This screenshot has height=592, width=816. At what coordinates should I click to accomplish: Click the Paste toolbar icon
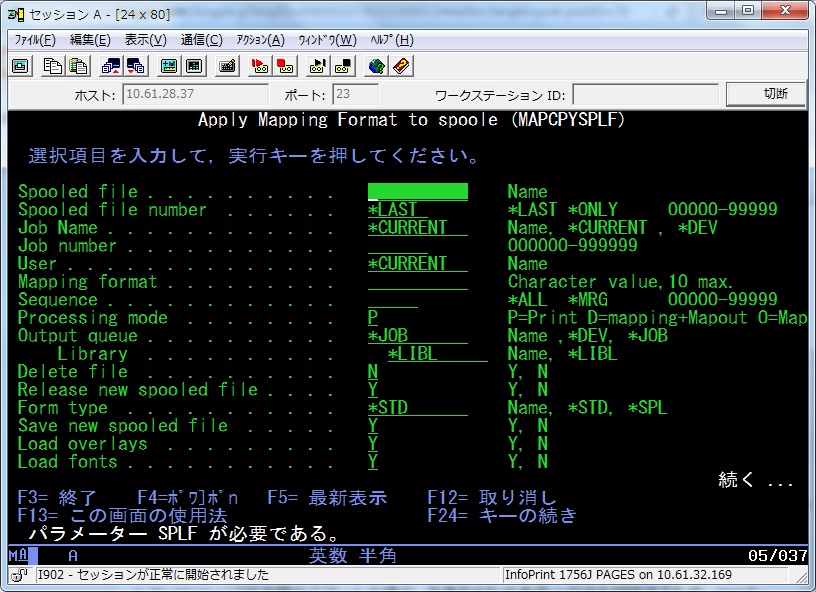click(x=78, y=66)
